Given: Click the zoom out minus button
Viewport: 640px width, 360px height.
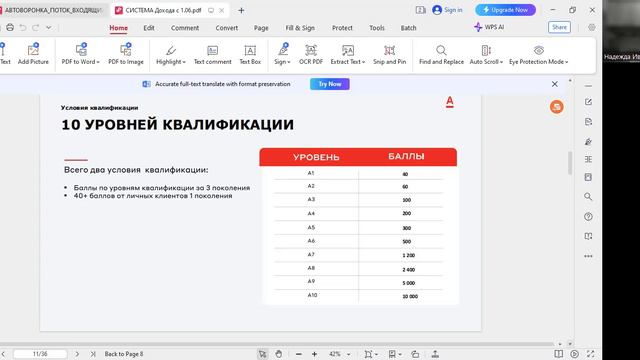Looking at the screenshot, I should [x=299, y=354].
